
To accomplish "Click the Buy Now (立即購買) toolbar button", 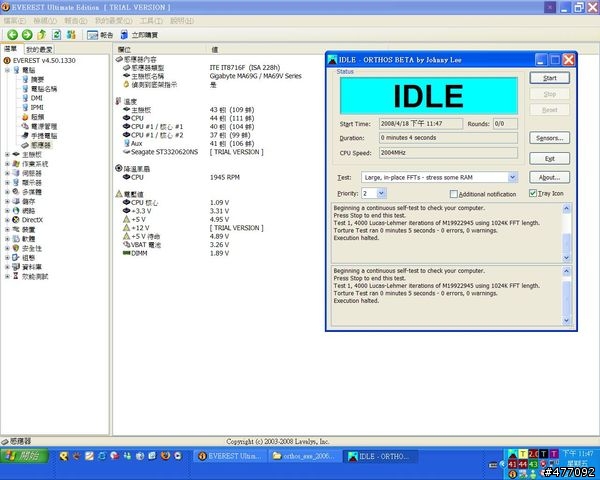I will pos(139,35).
